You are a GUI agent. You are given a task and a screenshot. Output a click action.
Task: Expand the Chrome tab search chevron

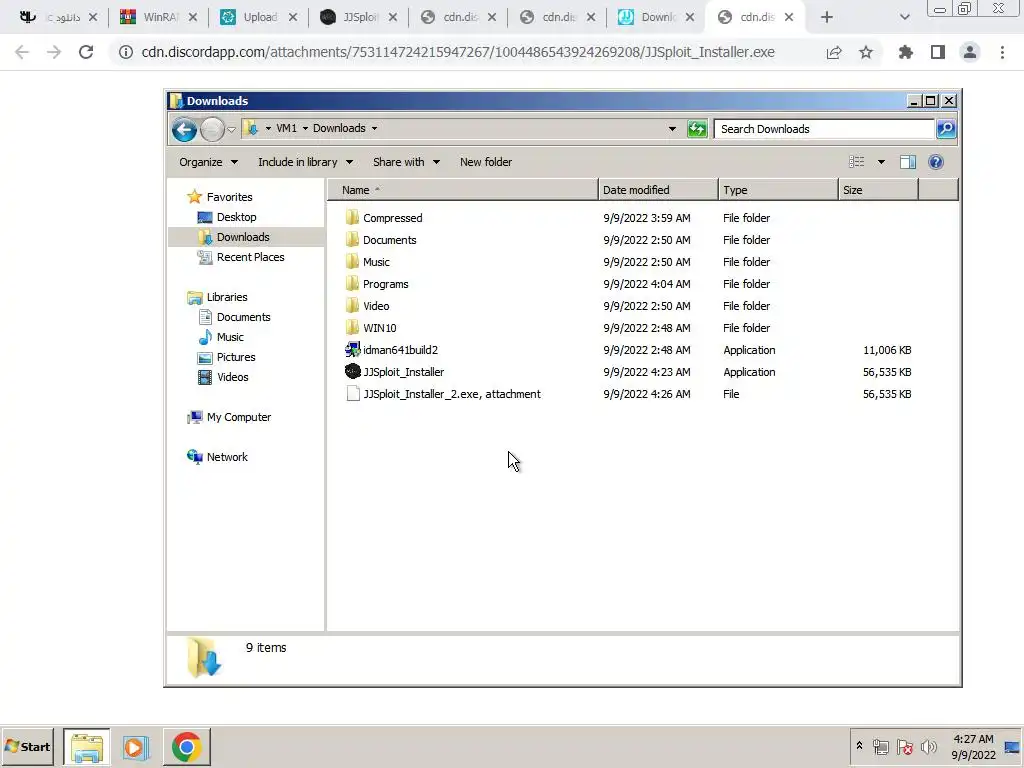[904, 17]
